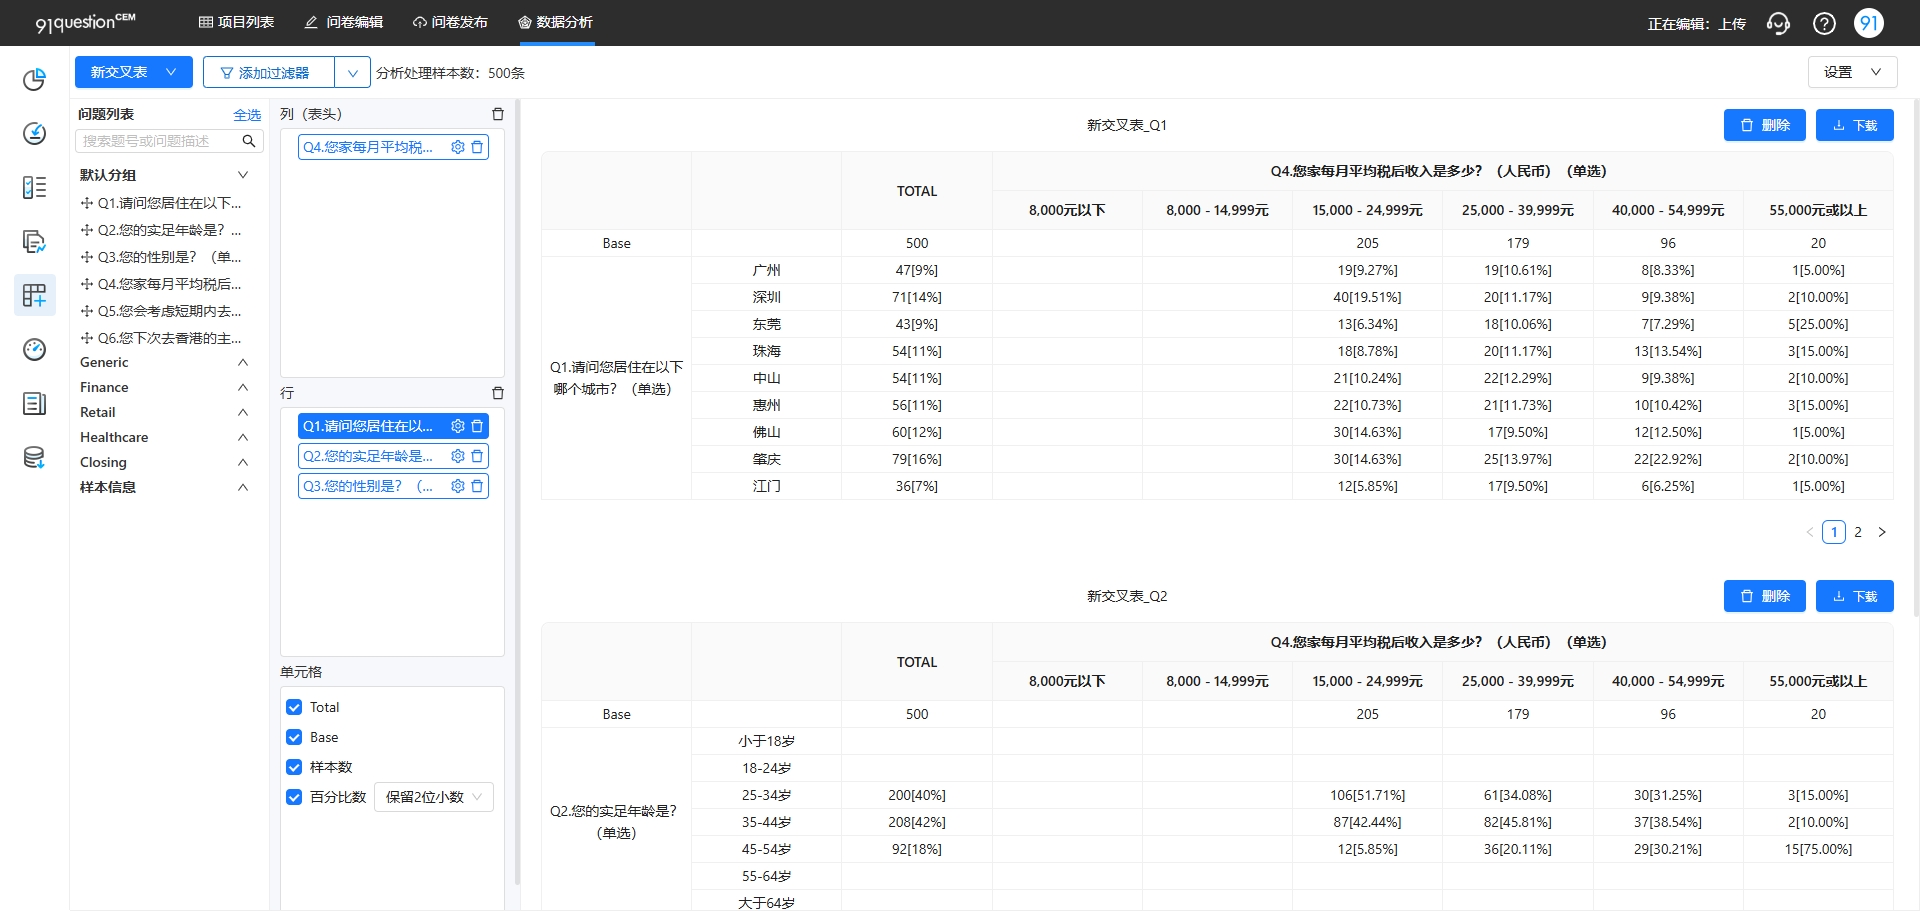Image resolution: width=1920 pixels, height=911 pixels.
Task: Toggle the Total checkbox
Action: pos(294,707)
